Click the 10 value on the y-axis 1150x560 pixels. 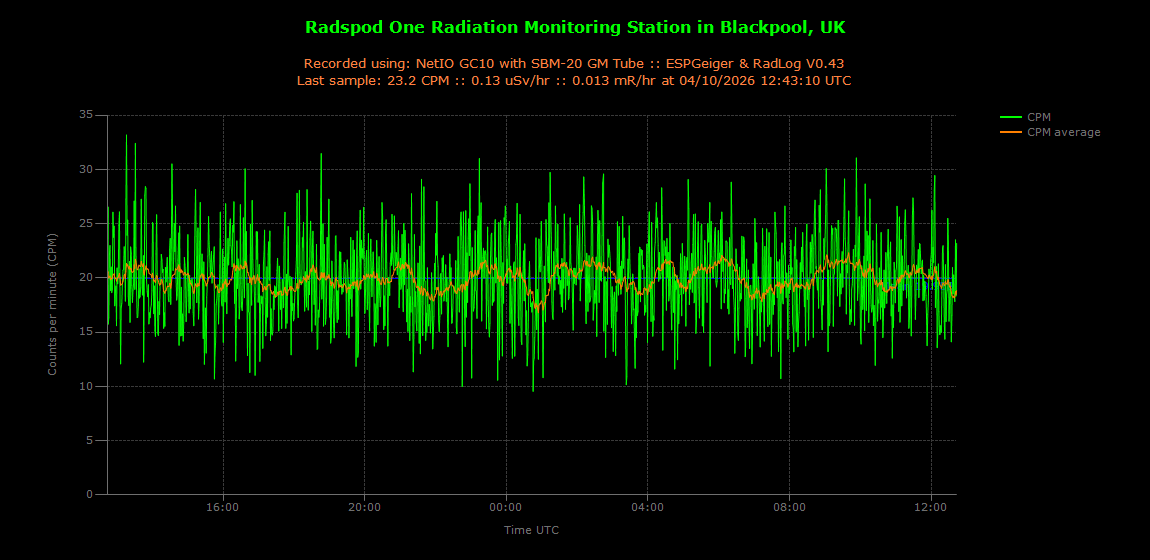click(x=87, y=386)
